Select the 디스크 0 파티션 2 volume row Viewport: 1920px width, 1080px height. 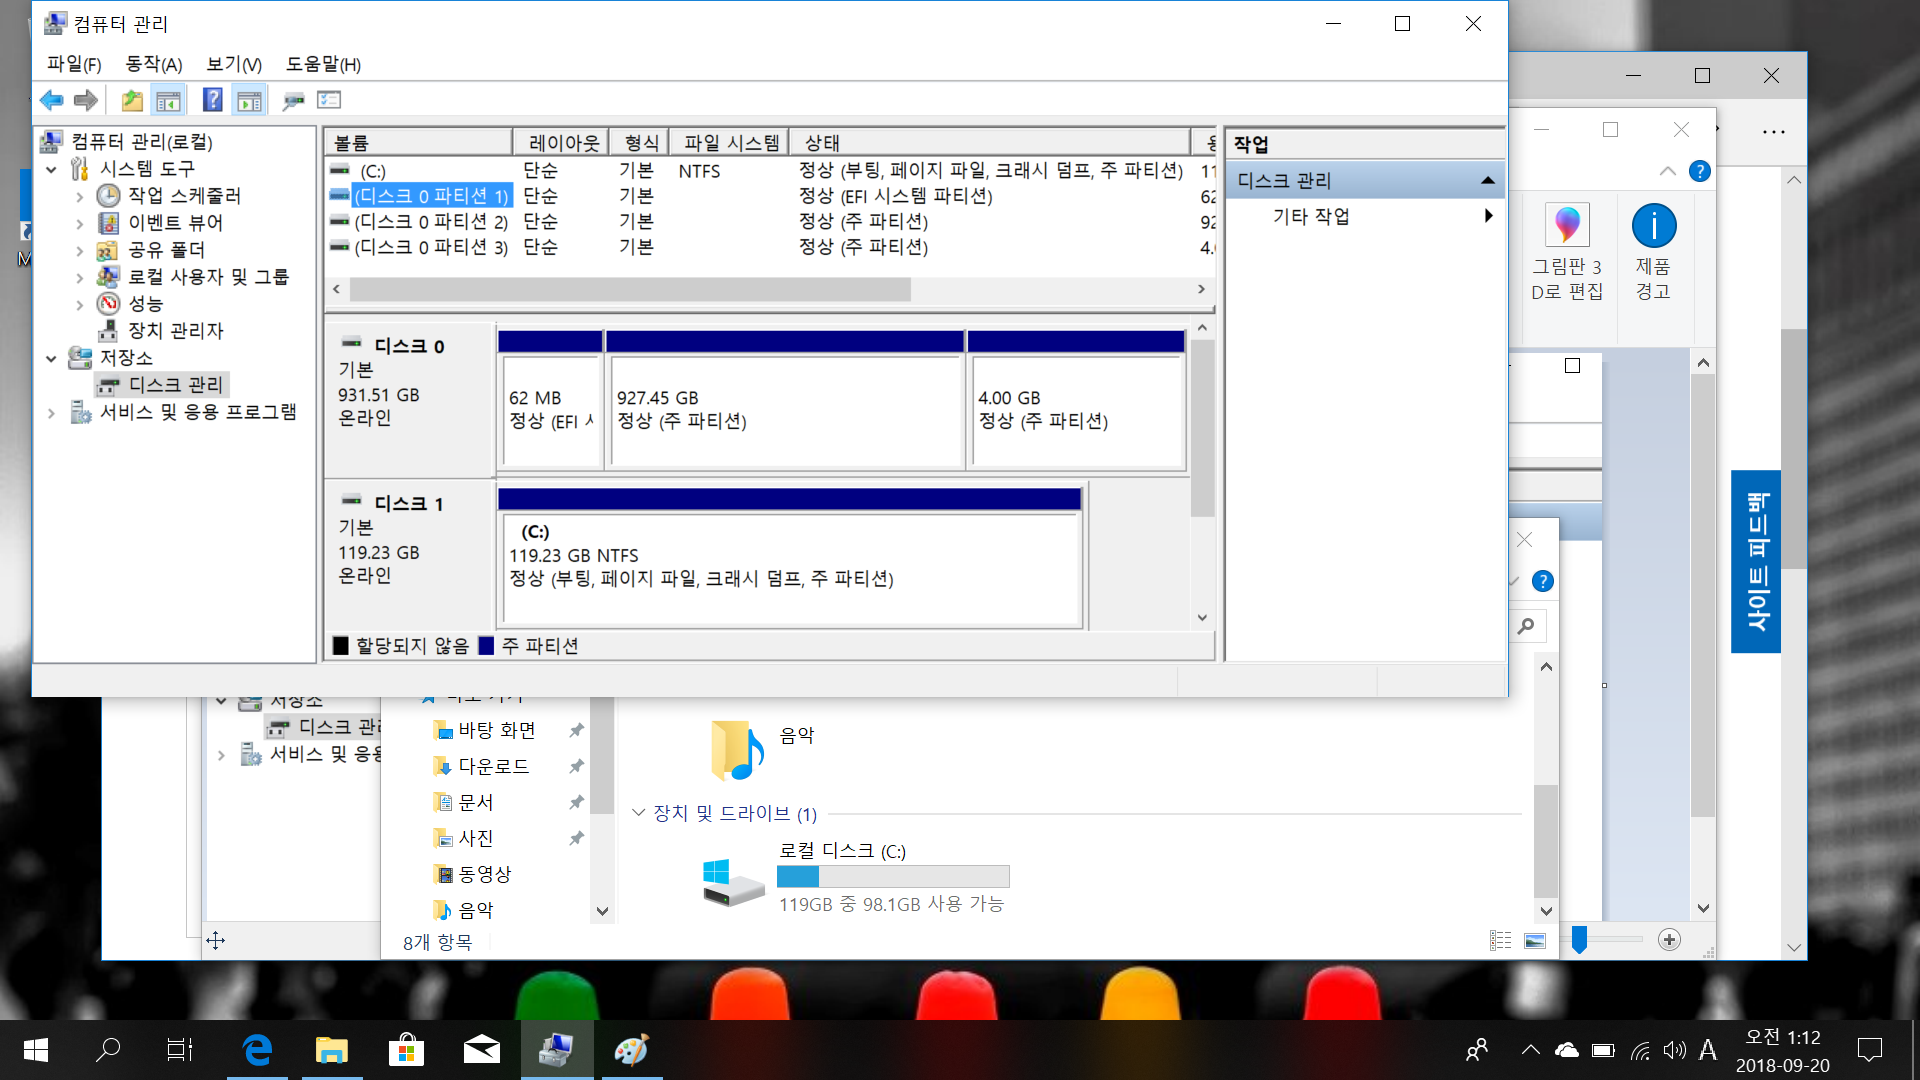point(431,222)
